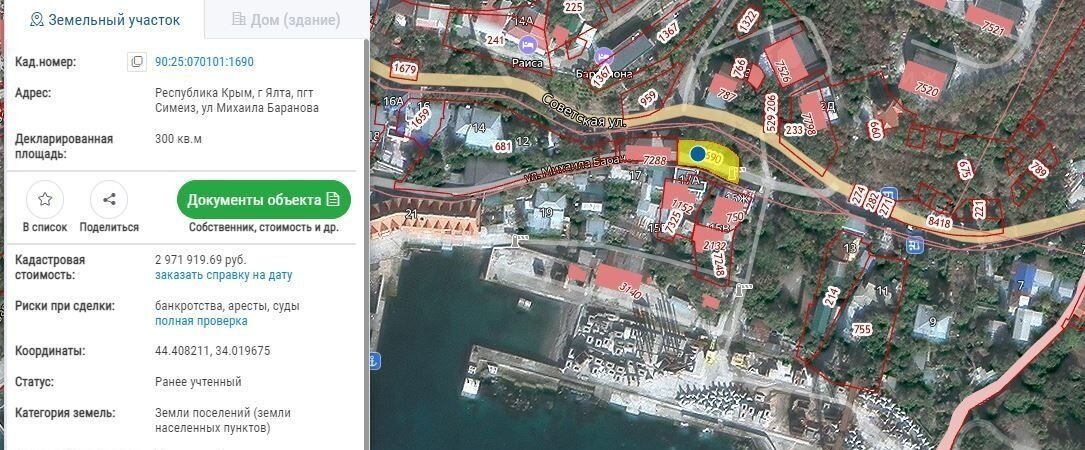
Task: Click the Раиса hotel marker on the map
Action: 527,45
